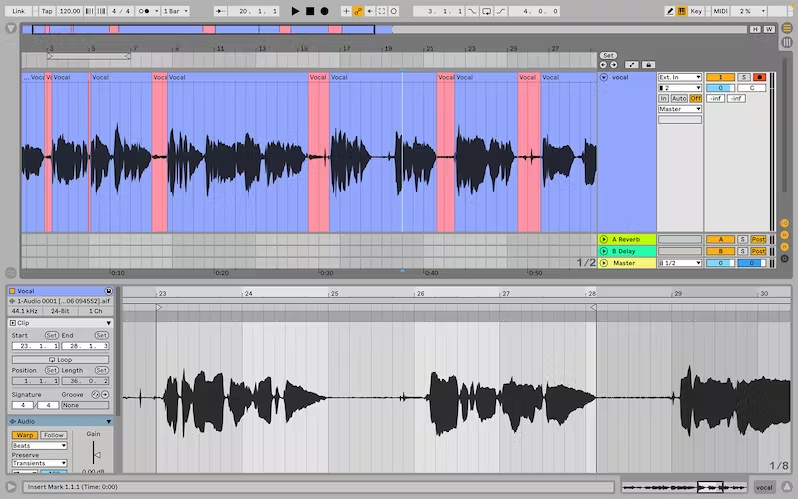Jump to the previous locator
The image size is (798, 499).
[x=603, y=65]
